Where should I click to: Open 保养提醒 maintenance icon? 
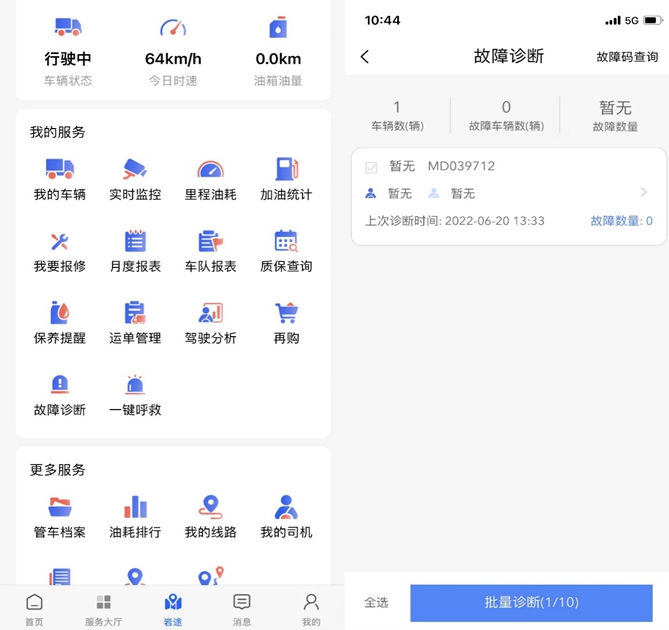(59, 313)
